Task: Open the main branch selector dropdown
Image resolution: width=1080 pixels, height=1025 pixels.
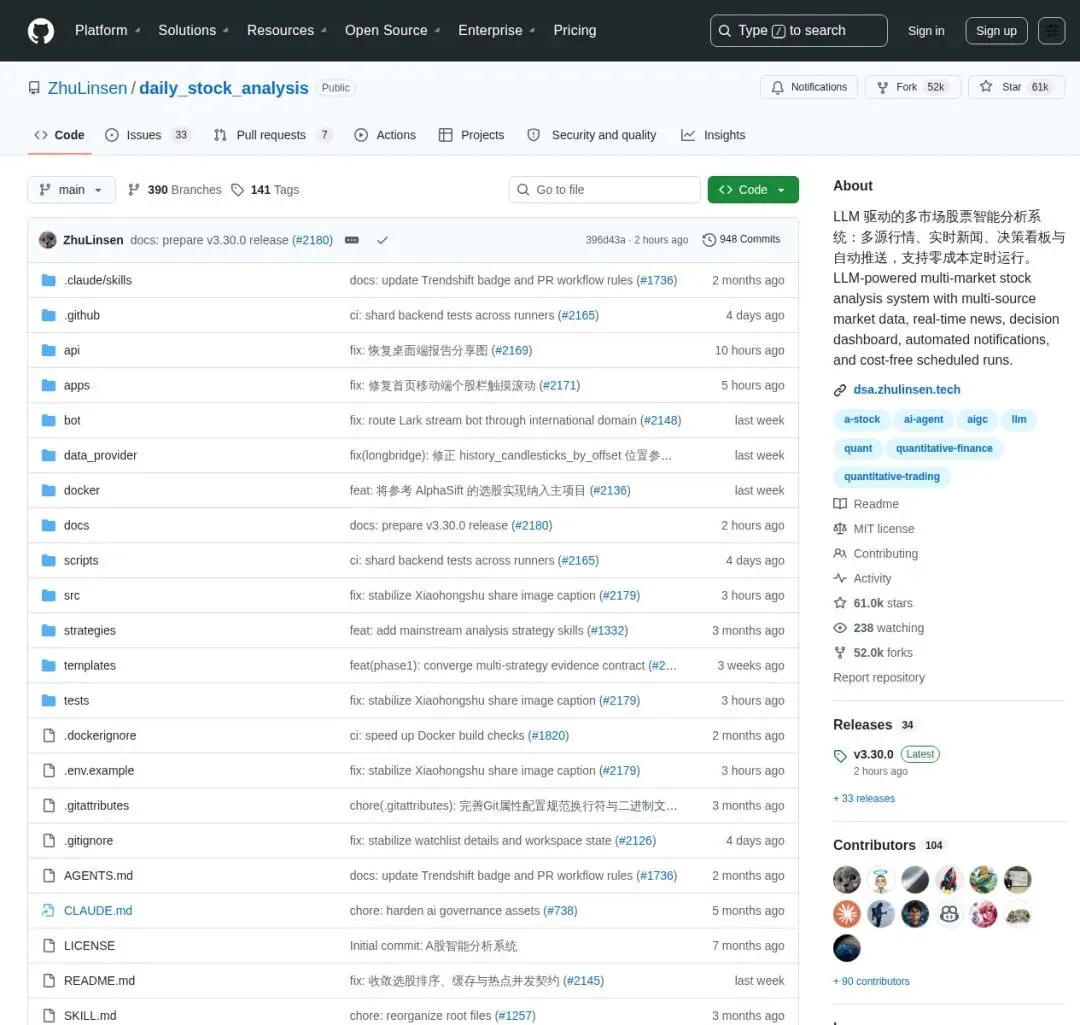Action: tap(71, 189)
